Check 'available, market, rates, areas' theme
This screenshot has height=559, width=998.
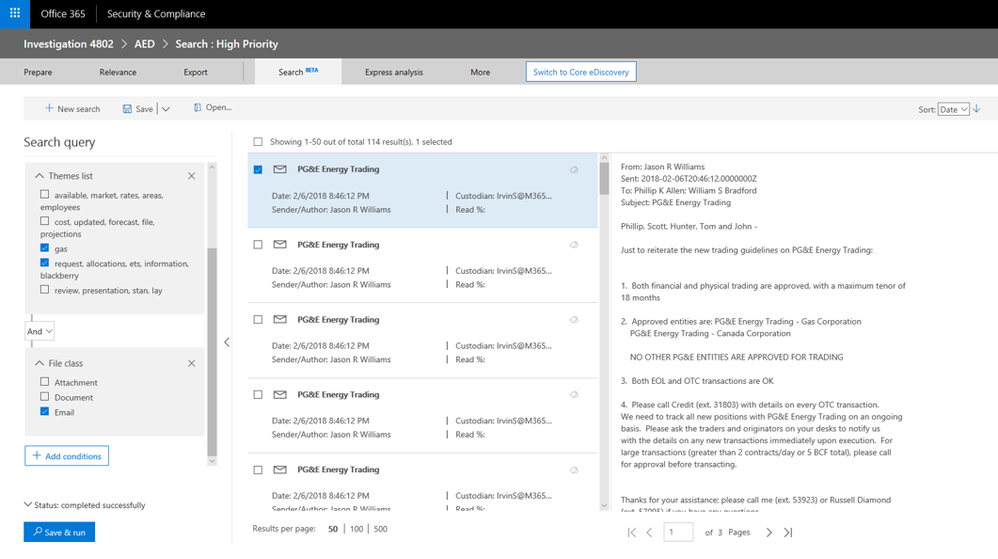(45, 194)
